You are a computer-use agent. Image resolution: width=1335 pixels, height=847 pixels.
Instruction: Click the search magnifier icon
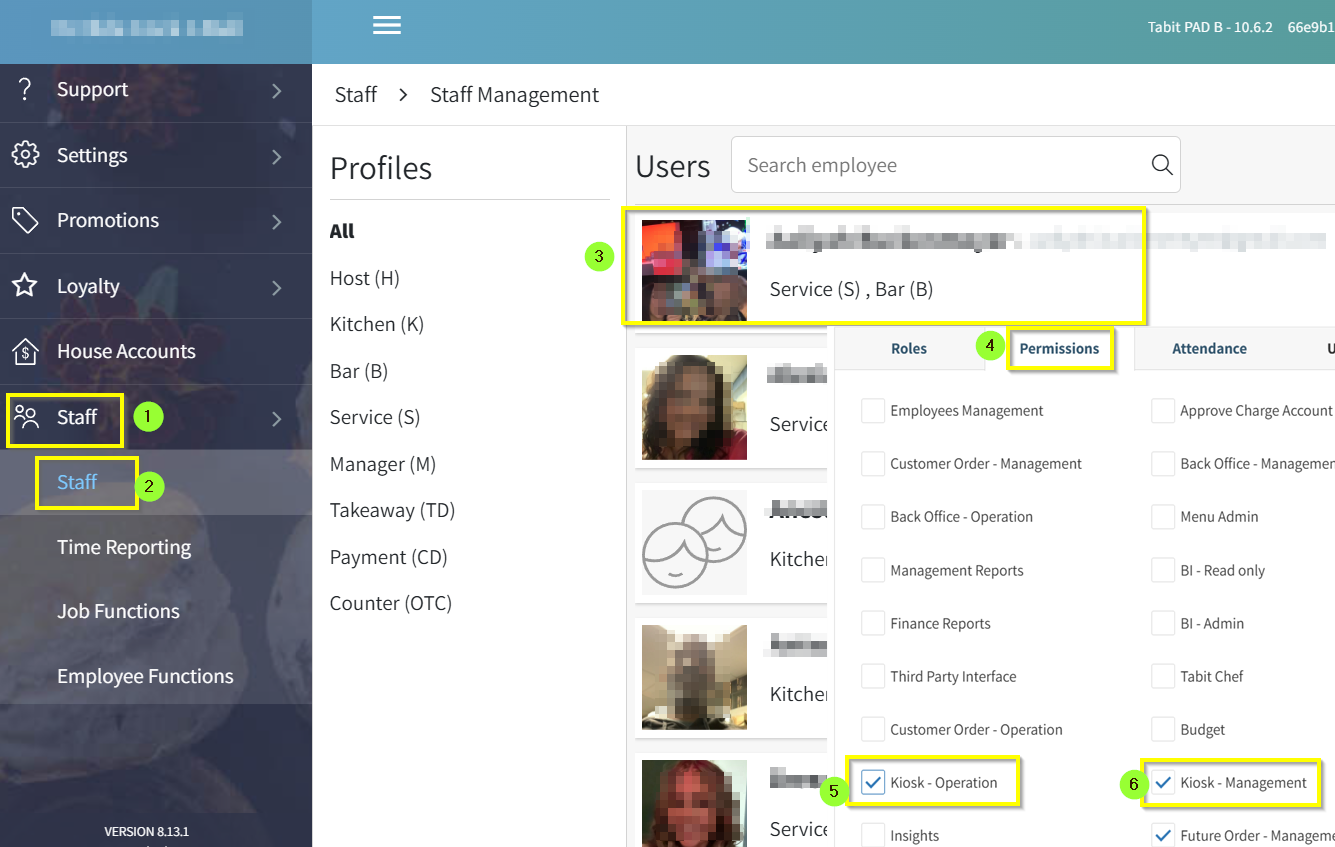click(x=1161, y=165)
